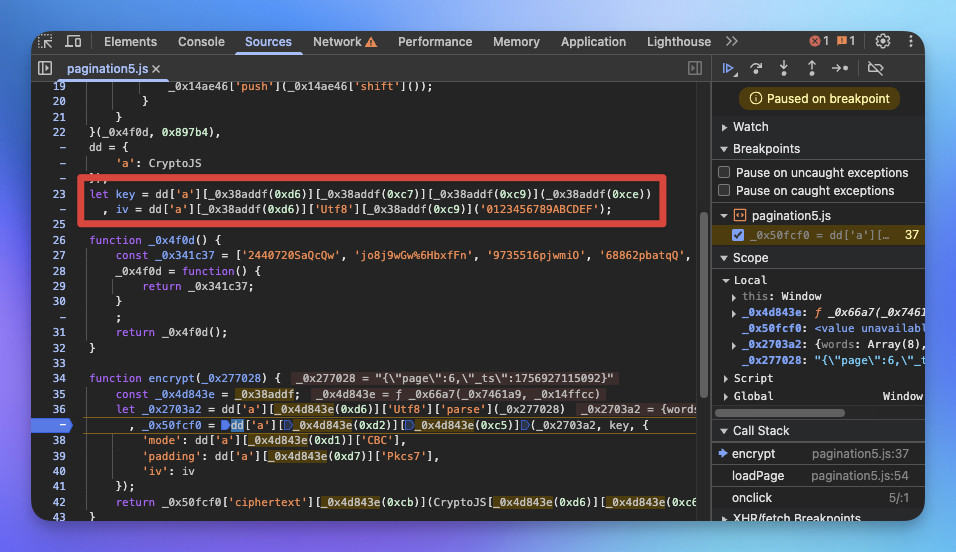Expand the Script scope
The image size is (956, 552).
pos(726,378)
